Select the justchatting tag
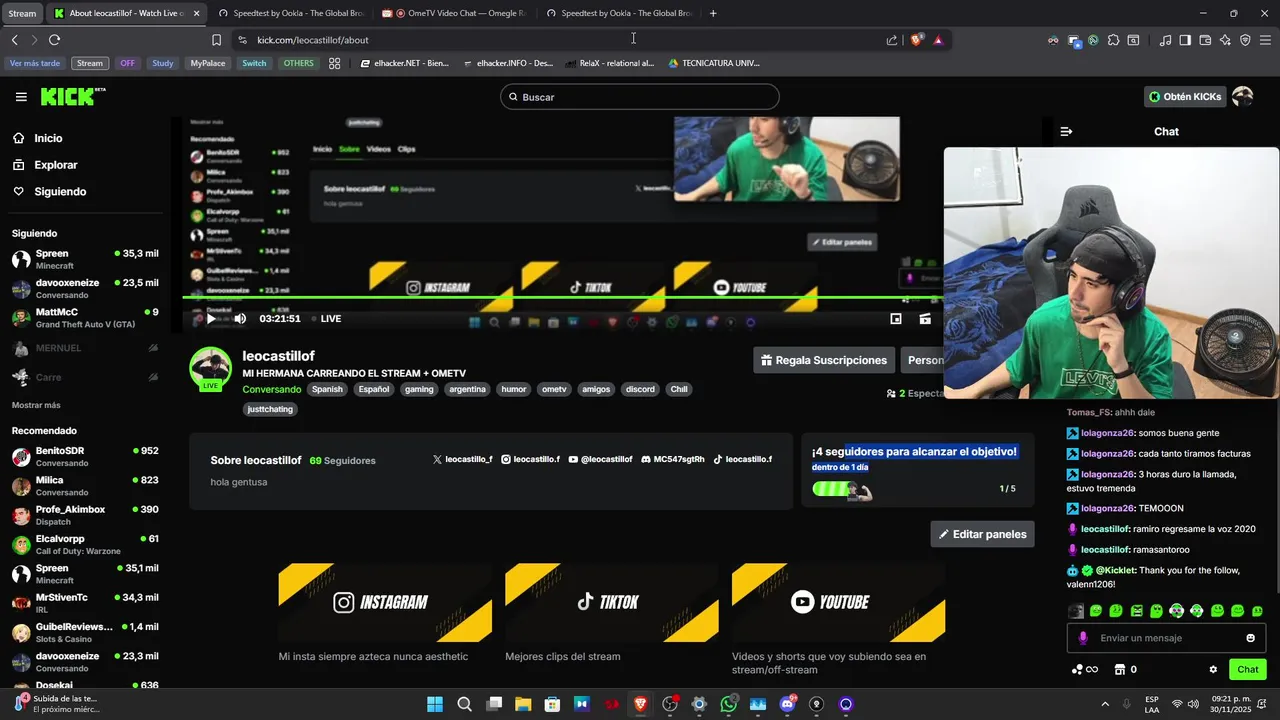 tap(270, 409)
